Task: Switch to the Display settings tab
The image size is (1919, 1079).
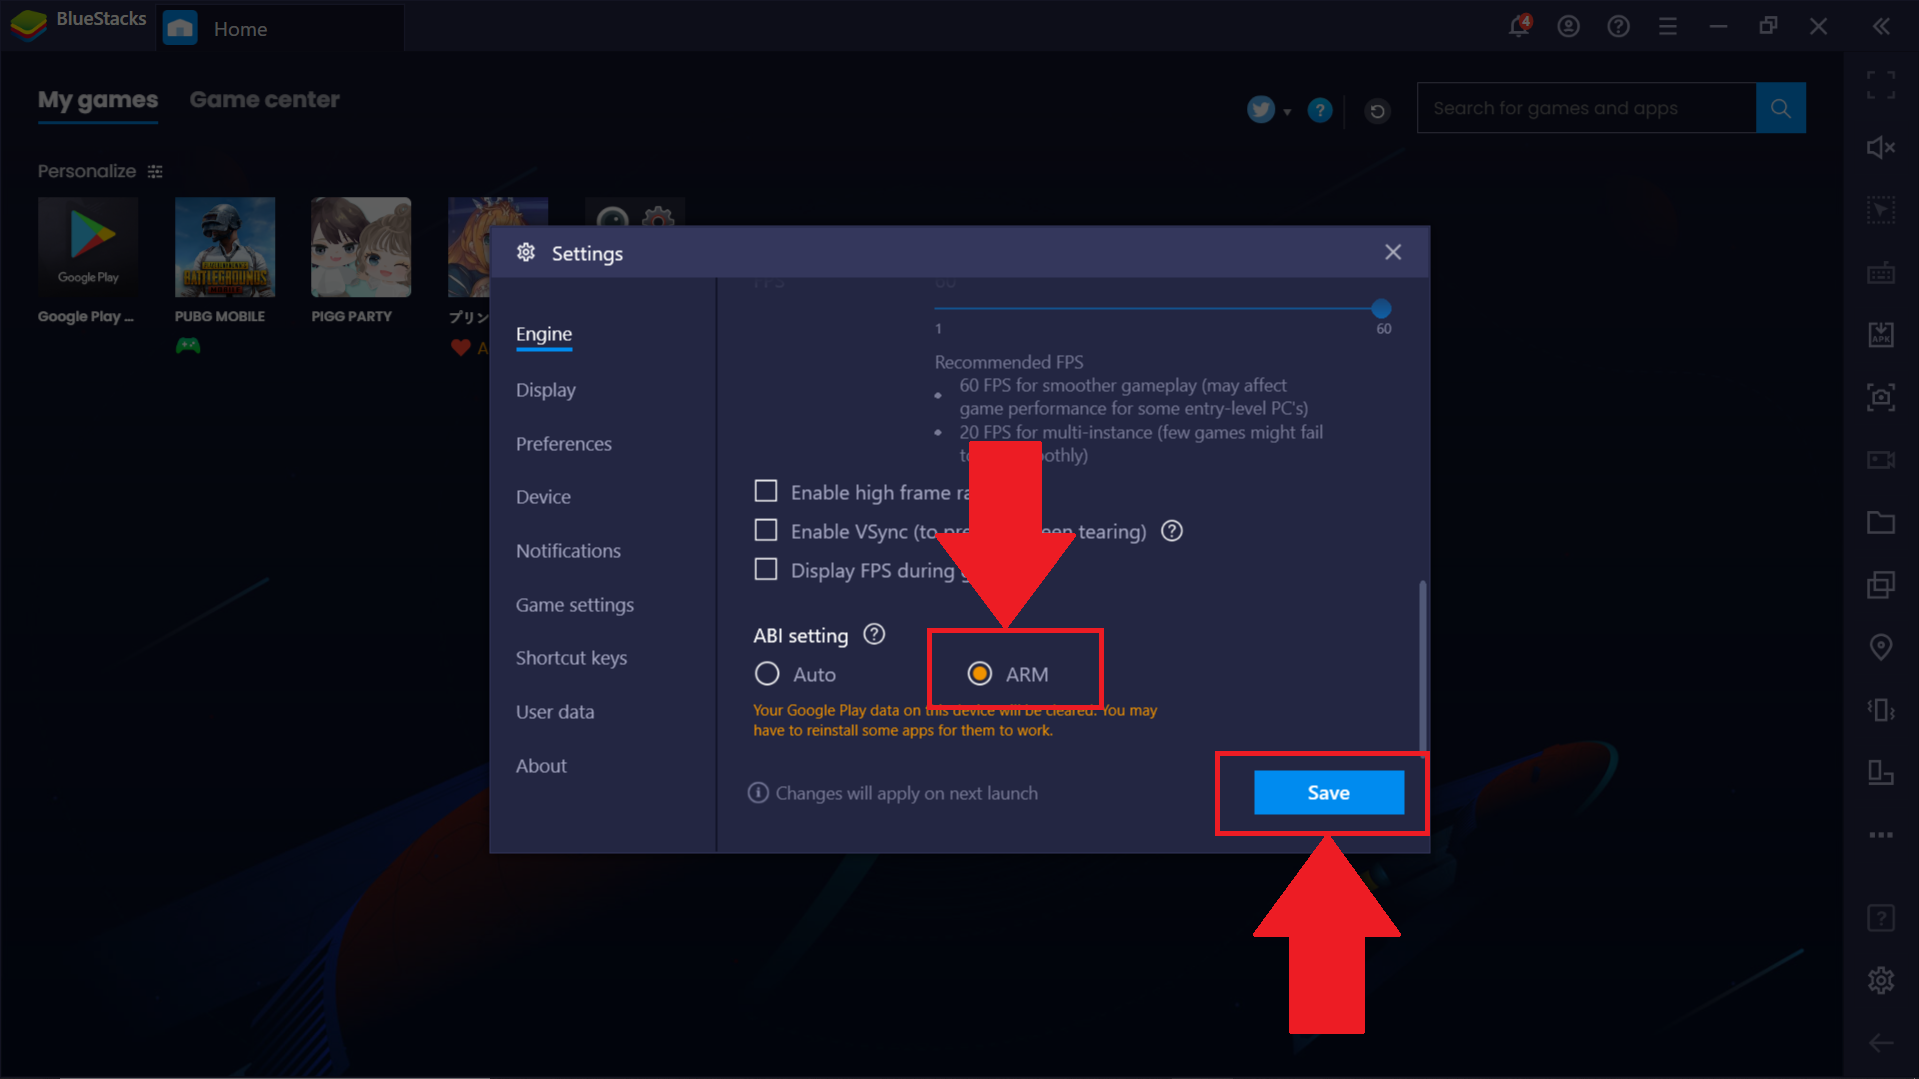Action: [x=545, y=390]
